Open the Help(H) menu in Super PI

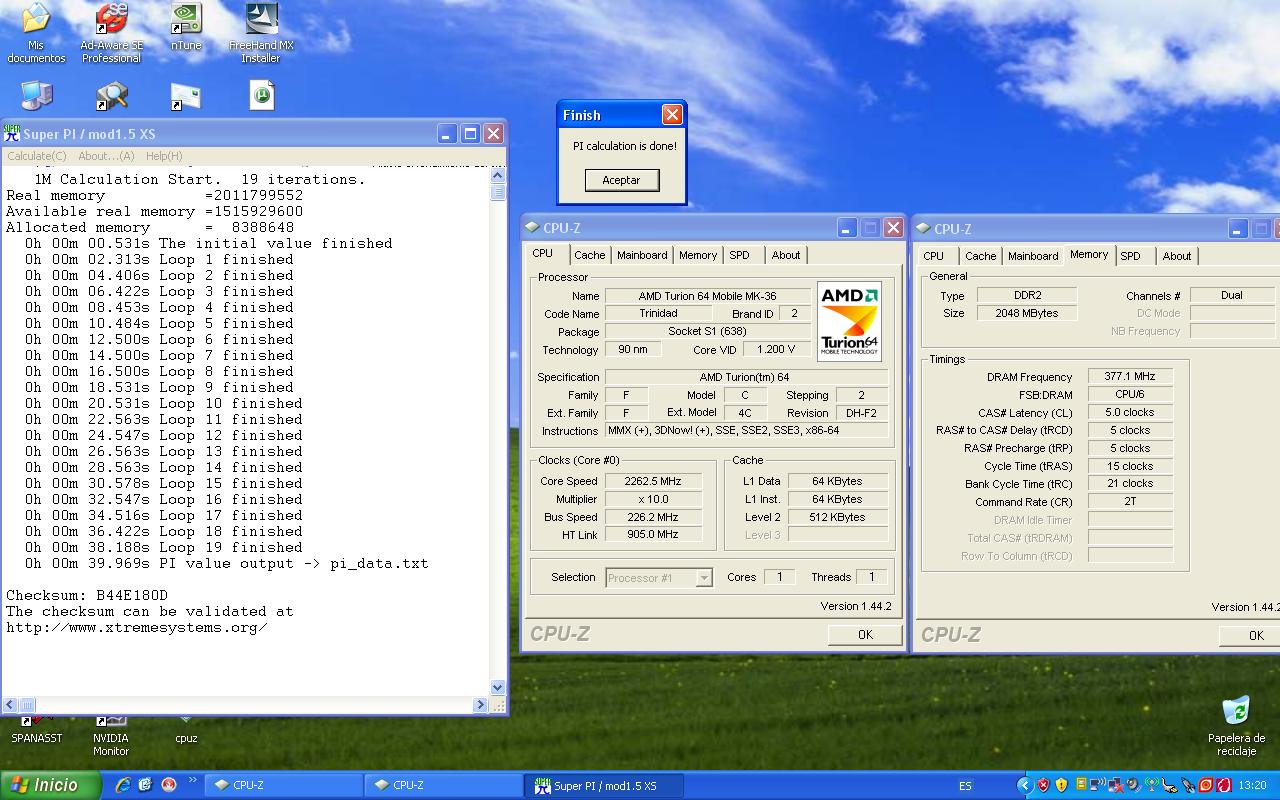(x=164, y=156)
